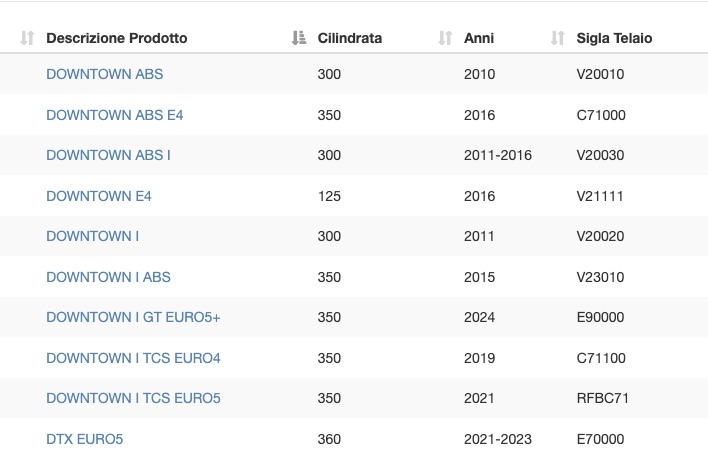Viewport: 708px width, 467px height.
Task: Open DOWNTOWN I TCS EURO4 link
Action: tap(133, 358)
